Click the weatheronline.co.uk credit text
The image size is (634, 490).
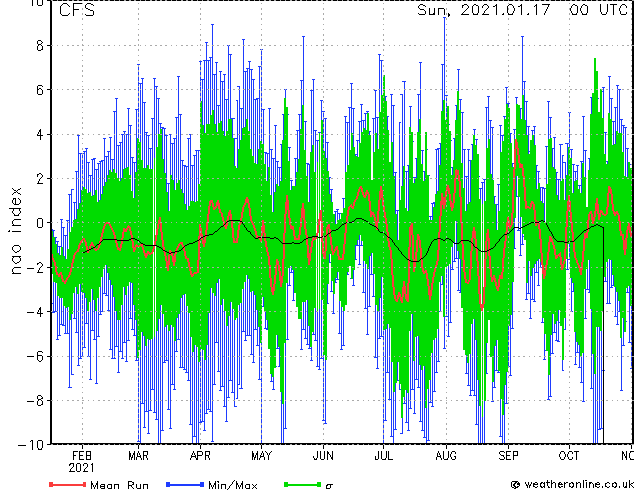click(x=579, y=484)
